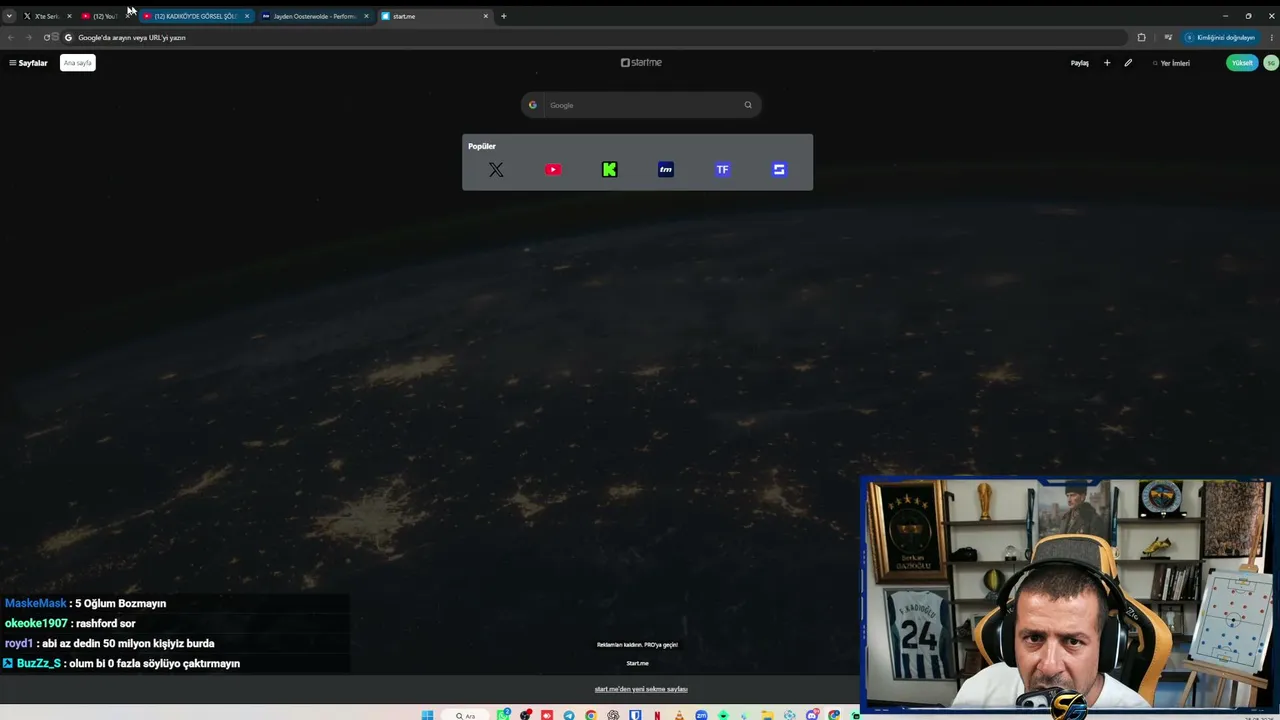Click the Popüler widget title

[482, 146]
